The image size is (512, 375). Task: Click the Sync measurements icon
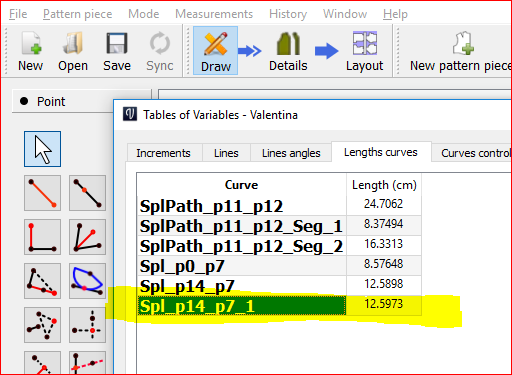(x=160, y=51)
